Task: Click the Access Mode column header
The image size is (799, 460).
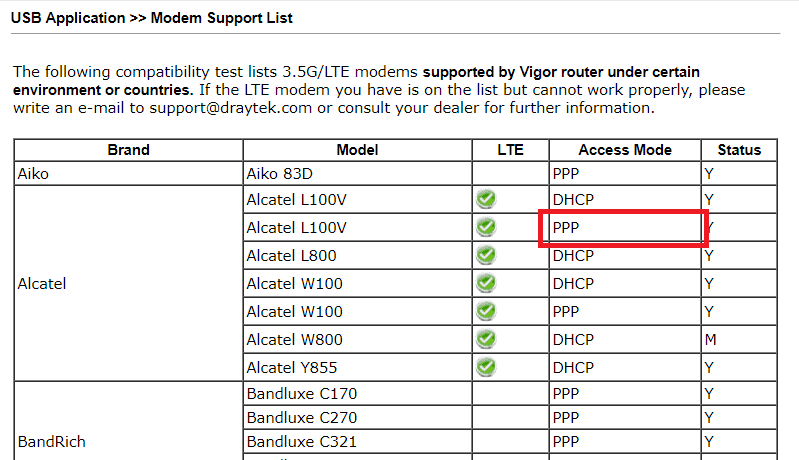Action: pos(625,150)
